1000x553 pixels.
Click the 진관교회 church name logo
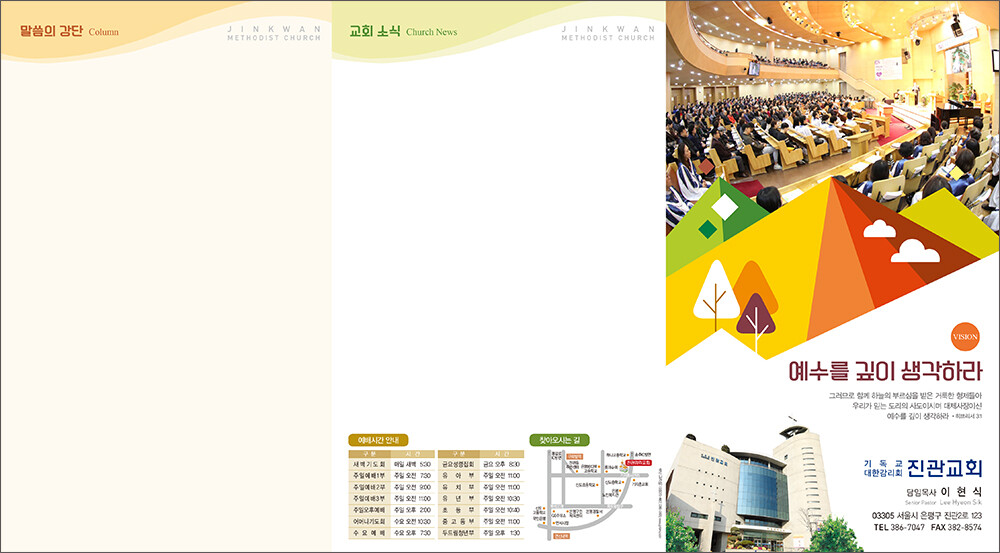click(x=945, y=468)
